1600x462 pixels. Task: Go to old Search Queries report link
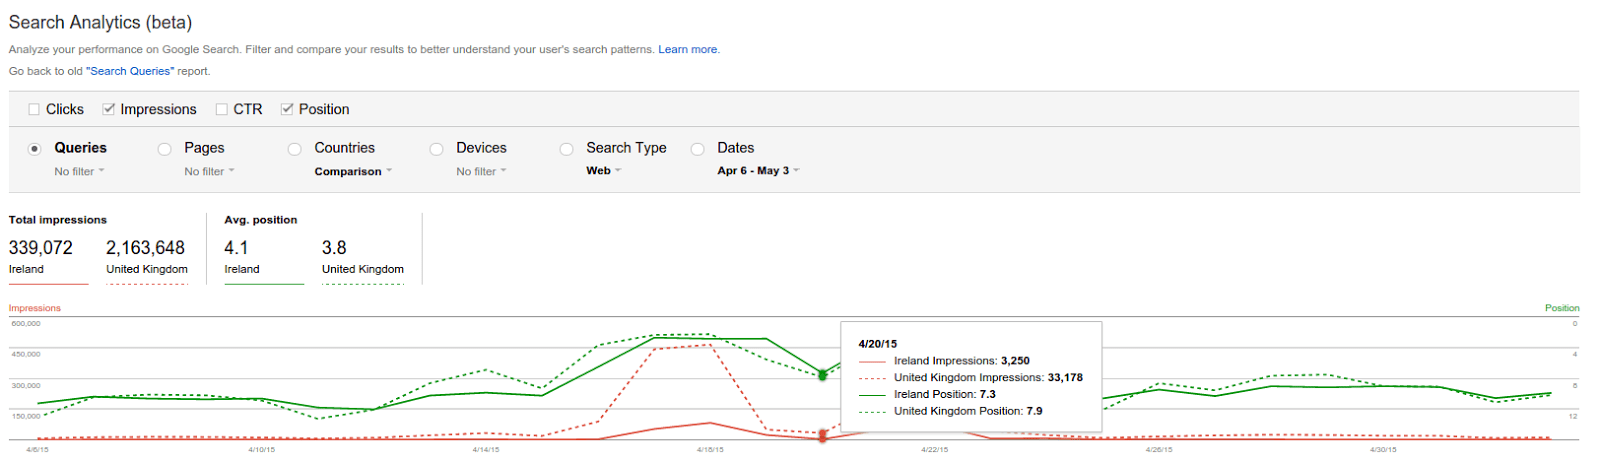(130, 71)
